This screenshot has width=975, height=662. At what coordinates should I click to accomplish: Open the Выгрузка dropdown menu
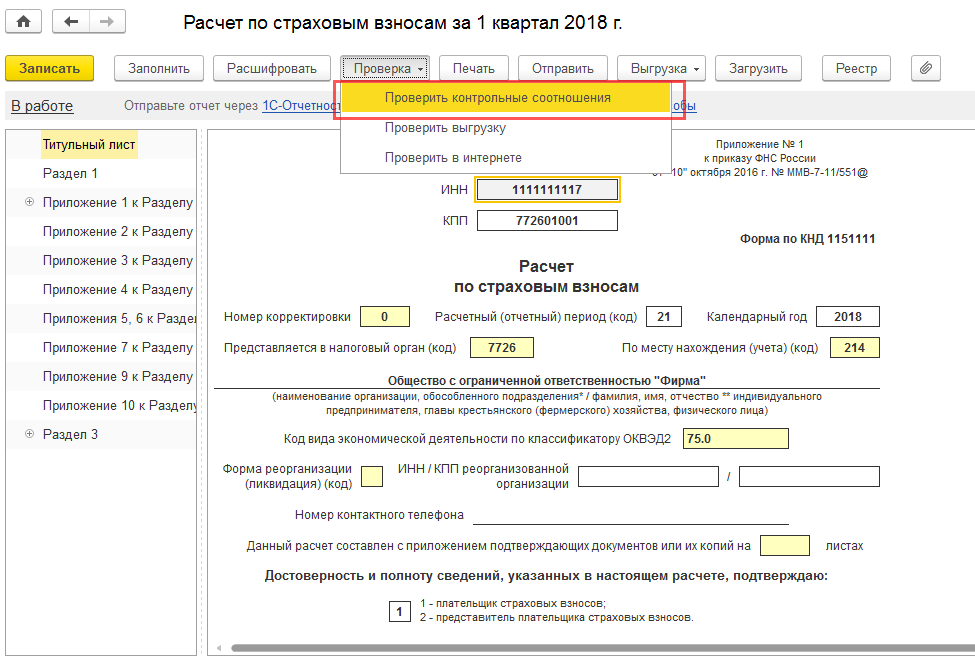pos(661,68)
